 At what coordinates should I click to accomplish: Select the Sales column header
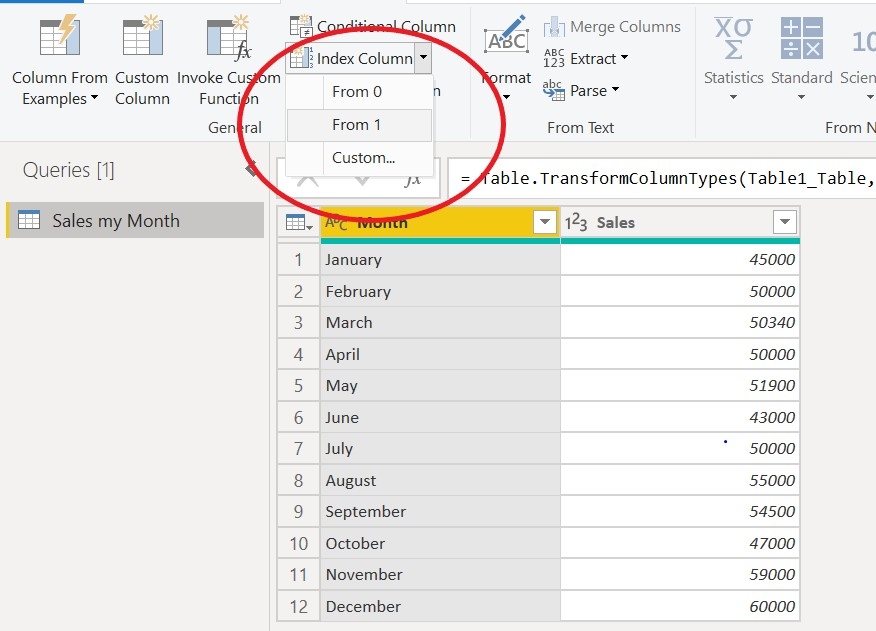660,223
